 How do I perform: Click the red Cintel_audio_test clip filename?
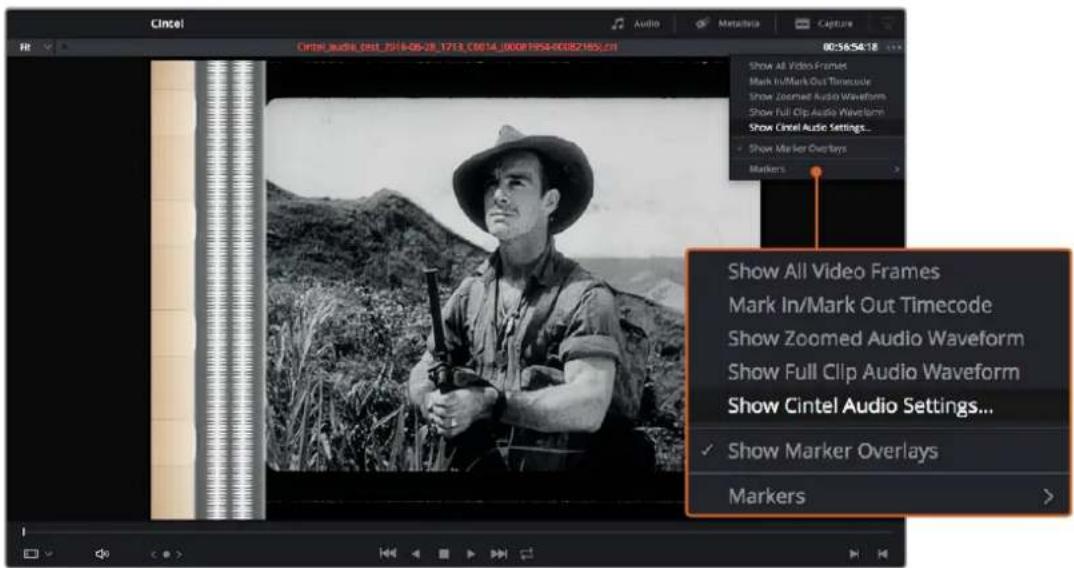(457, 47)
